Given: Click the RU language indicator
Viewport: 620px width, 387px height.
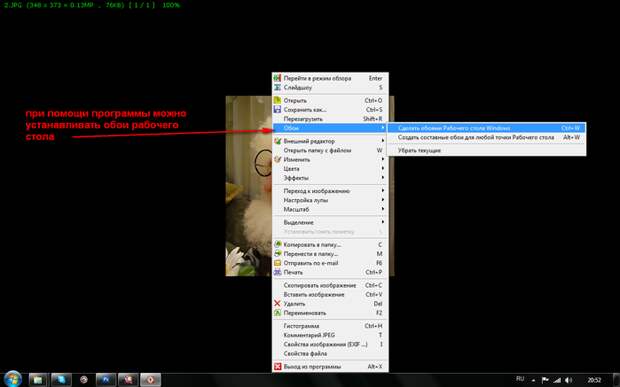Looking at the screenshot, I should click(x=520, y=379).
